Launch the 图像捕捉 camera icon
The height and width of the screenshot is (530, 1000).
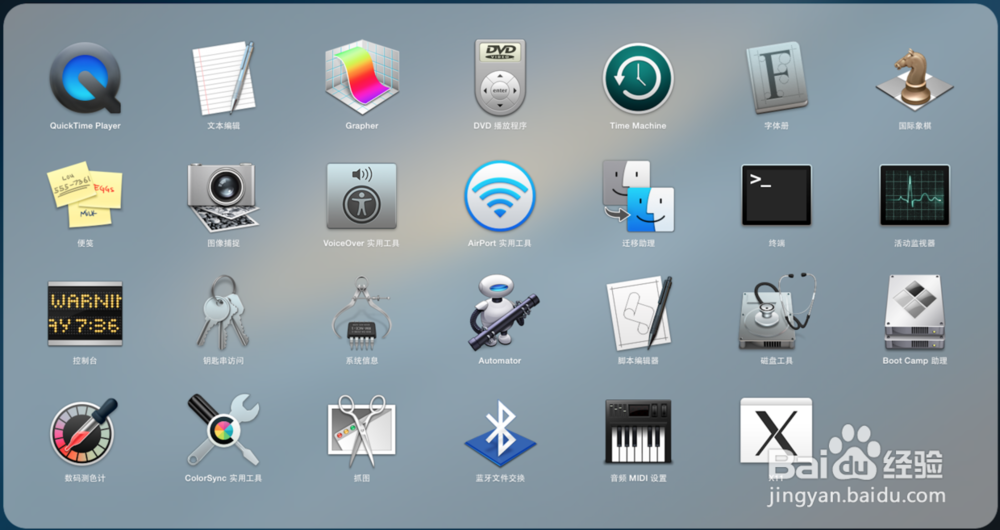coord(223,196)
